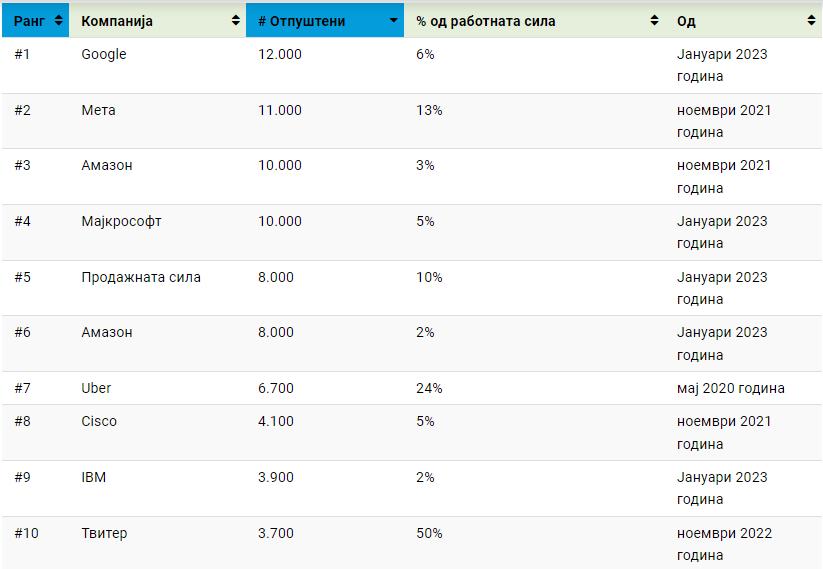Click sort arrows icon in Компанија header

click(236, 21)
